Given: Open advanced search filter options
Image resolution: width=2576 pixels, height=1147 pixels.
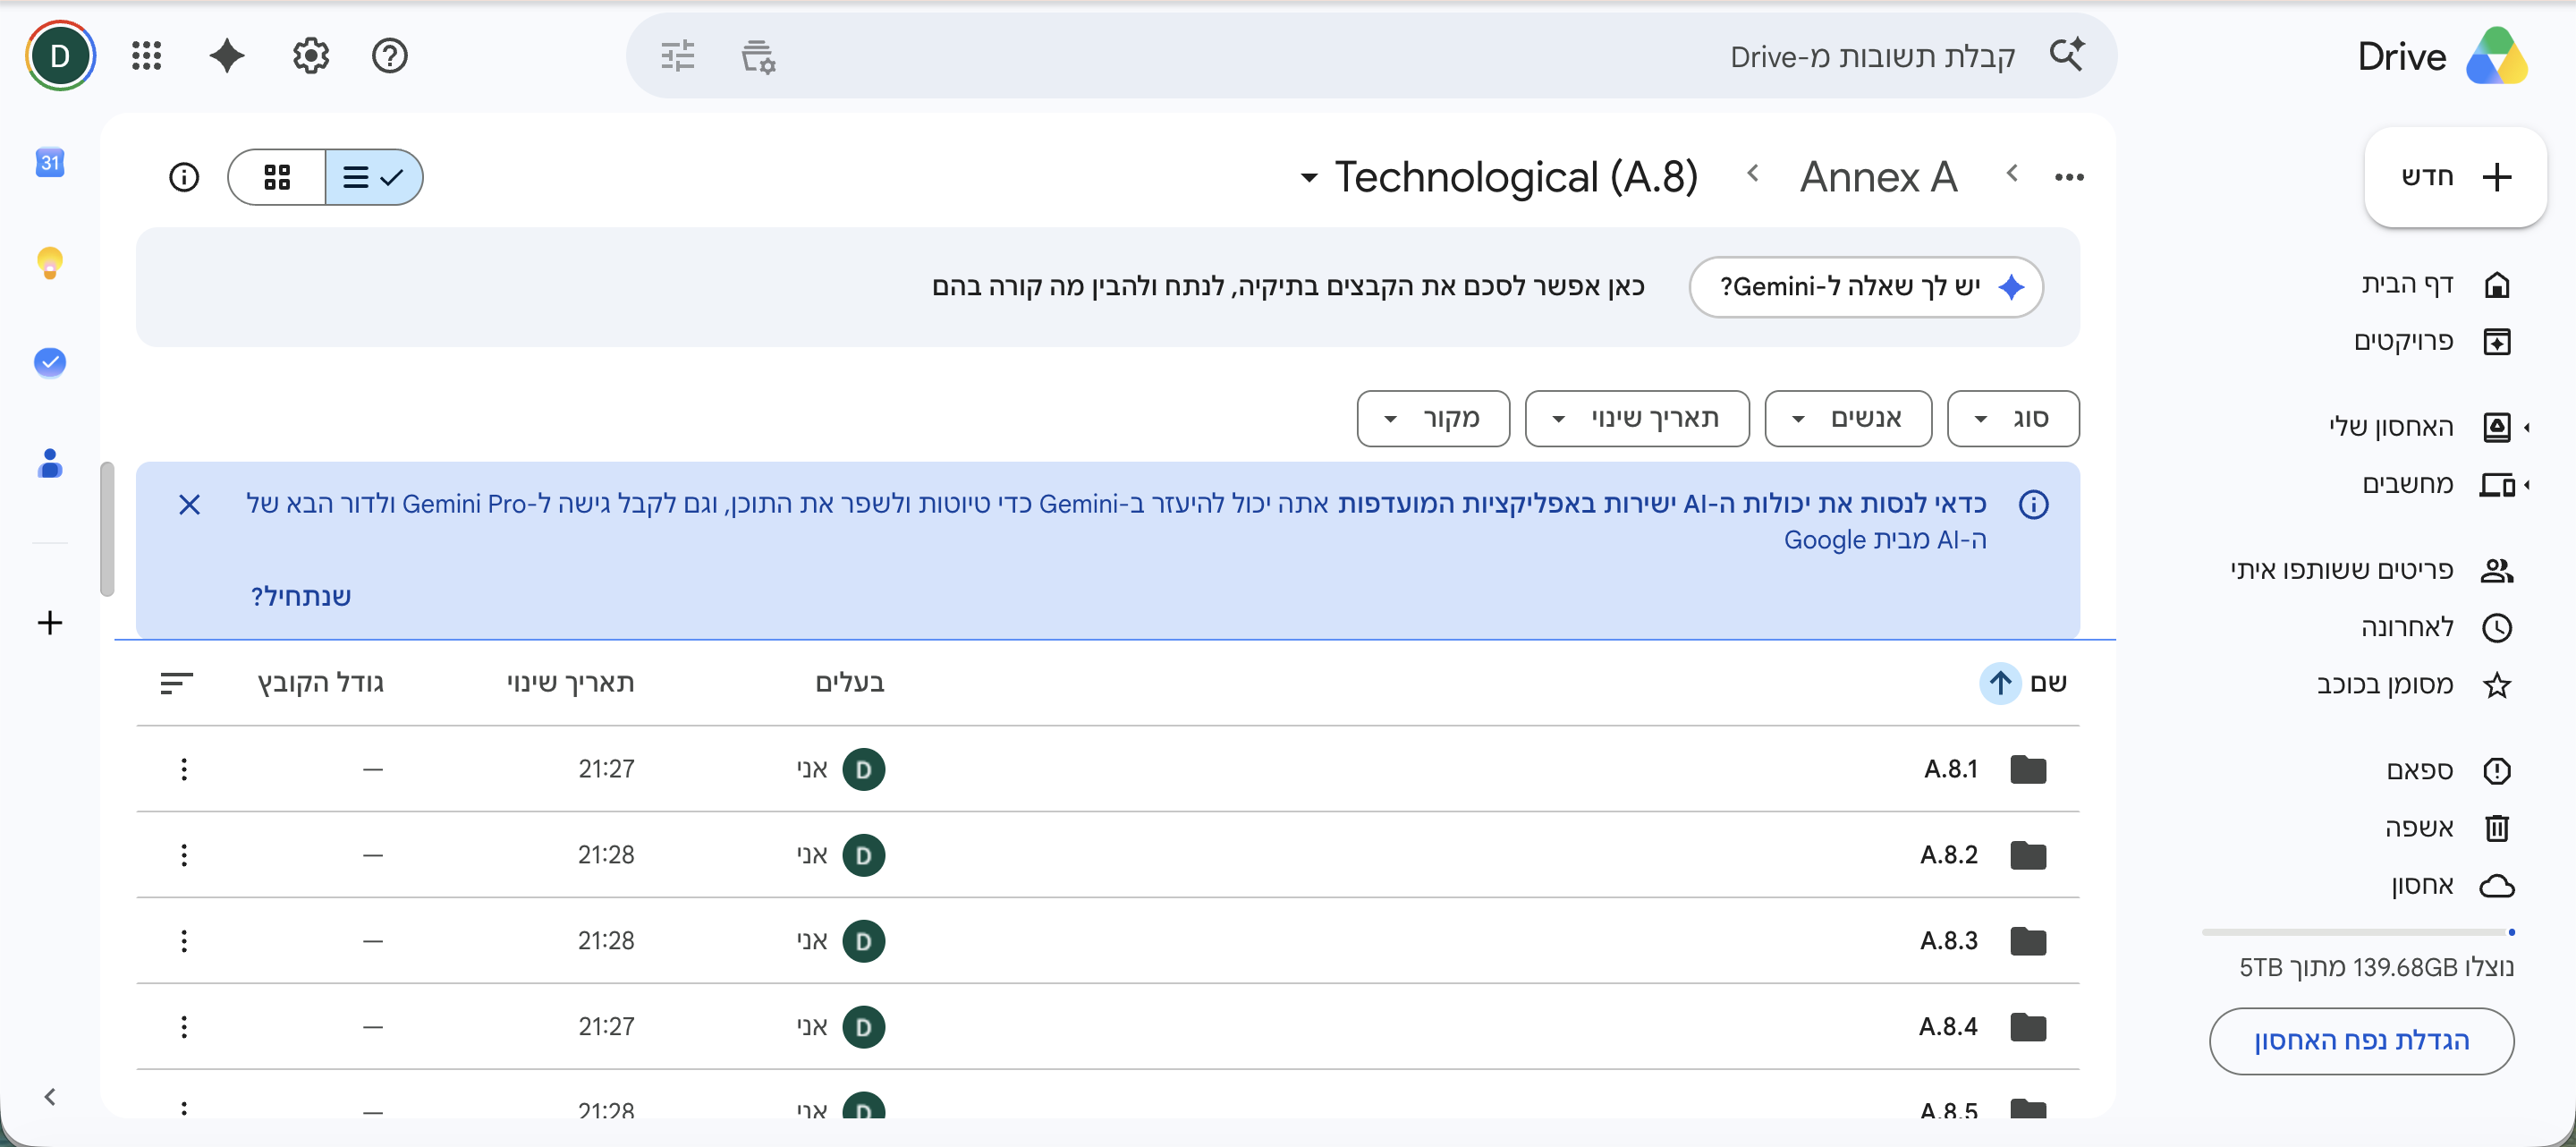Looking at the screenshot, I should click(x=678, y=57).
